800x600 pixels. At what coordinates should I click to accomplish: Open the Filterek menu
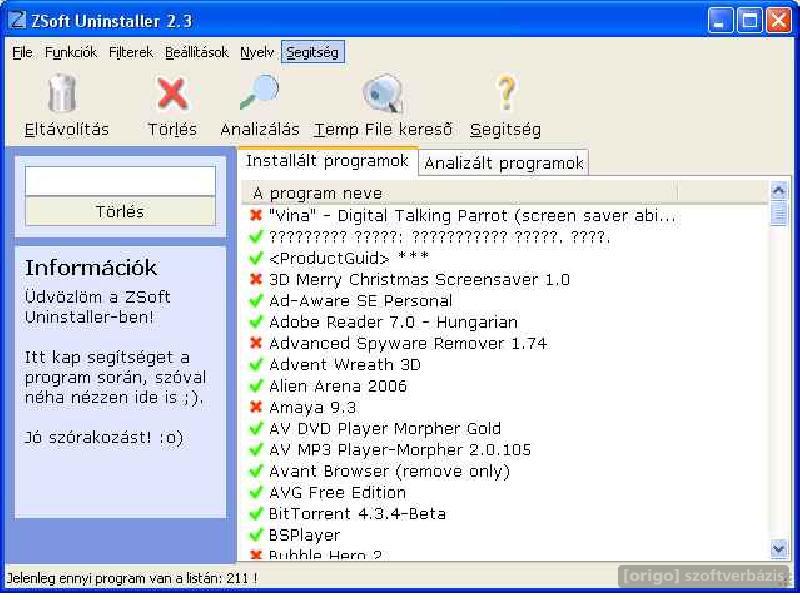coord(131,52)
